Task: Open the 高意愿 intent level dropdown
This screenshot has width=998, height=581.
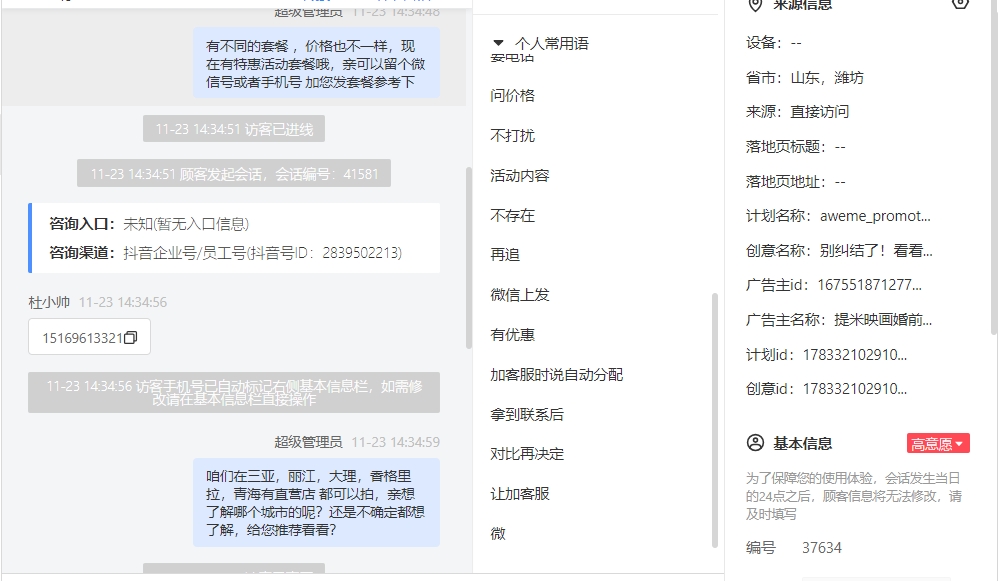Action: pos(938,444)
